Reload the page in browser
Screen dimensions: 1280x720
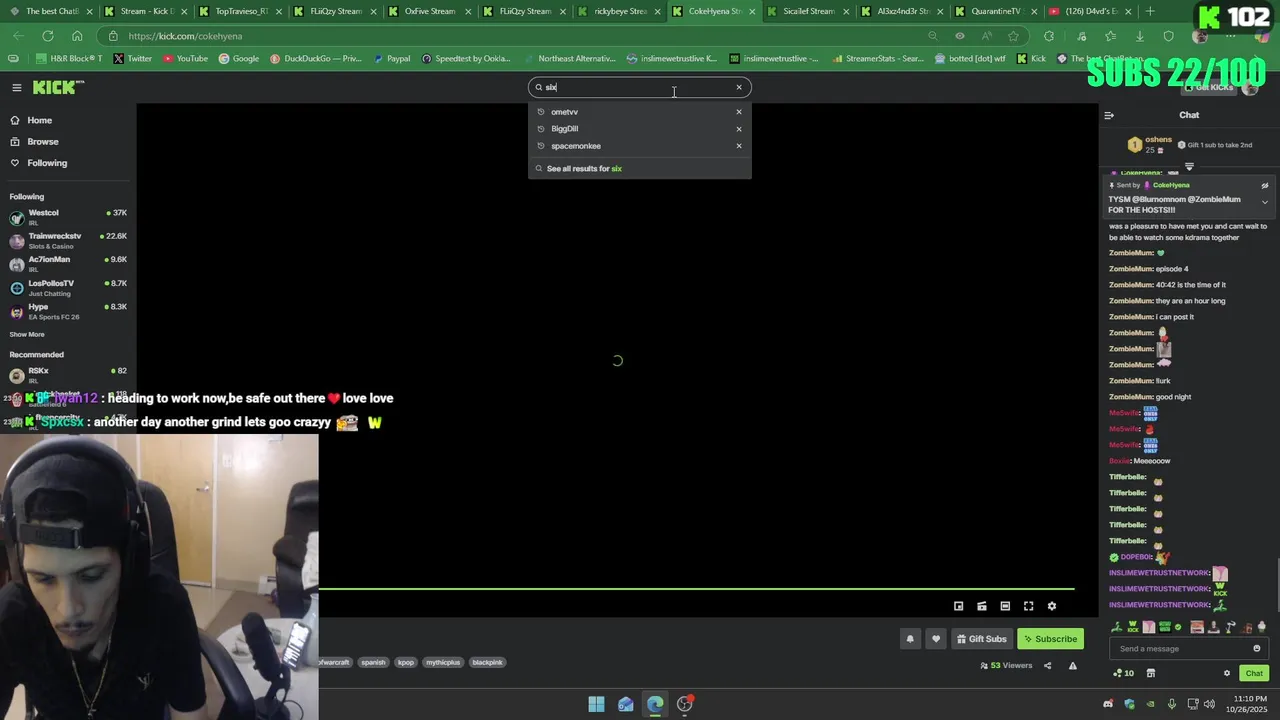coord(47,36)
